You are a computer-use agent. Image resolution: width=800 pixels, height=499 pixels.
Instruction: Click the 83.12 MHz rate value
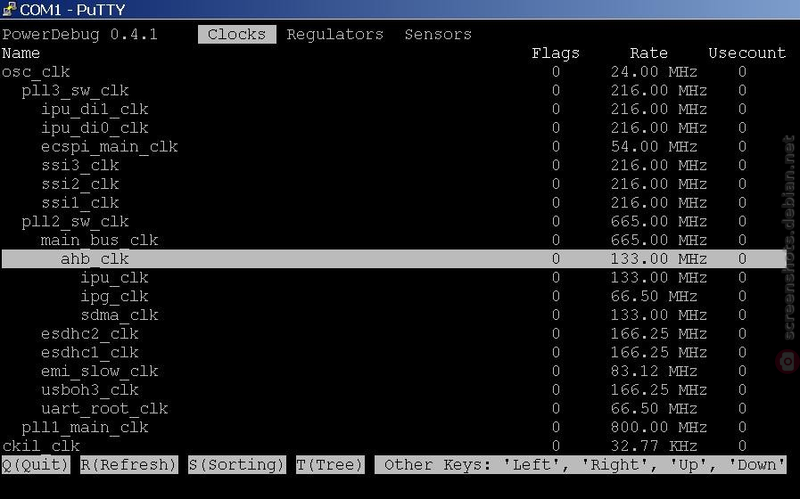(654, 371)
